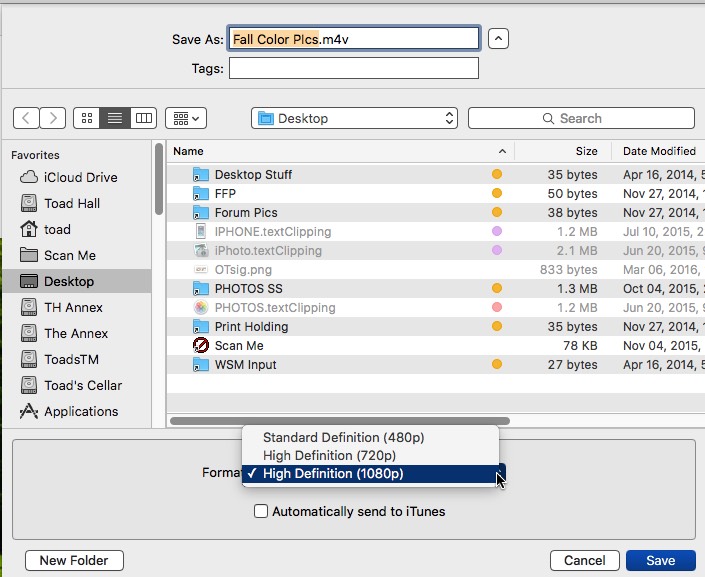Go forward with the right arrow button
This screenshot has height=577, width=705.
click(53, 118)
